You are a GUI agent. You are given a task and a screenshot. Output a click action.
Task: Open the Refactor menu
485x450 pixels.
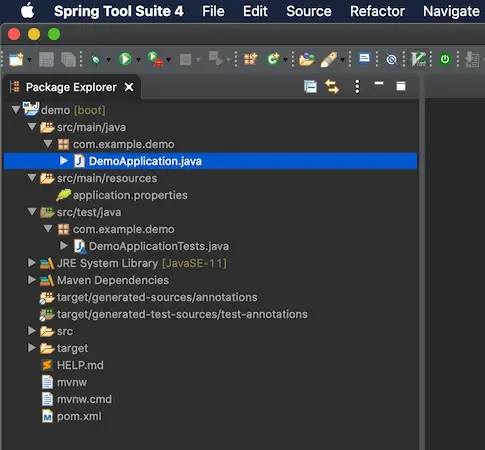tap(377, 11)
